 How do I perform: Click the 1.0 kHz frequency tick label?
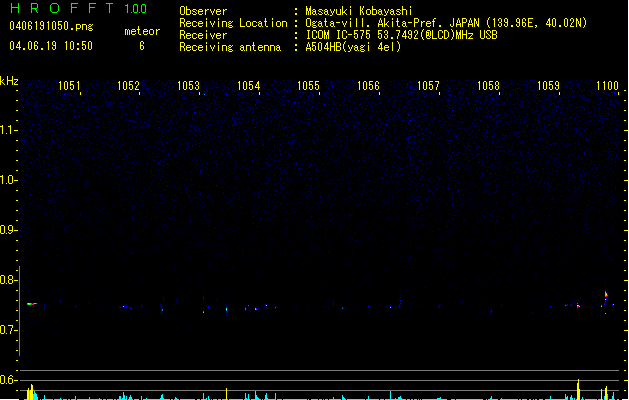(x=8, y=180)
